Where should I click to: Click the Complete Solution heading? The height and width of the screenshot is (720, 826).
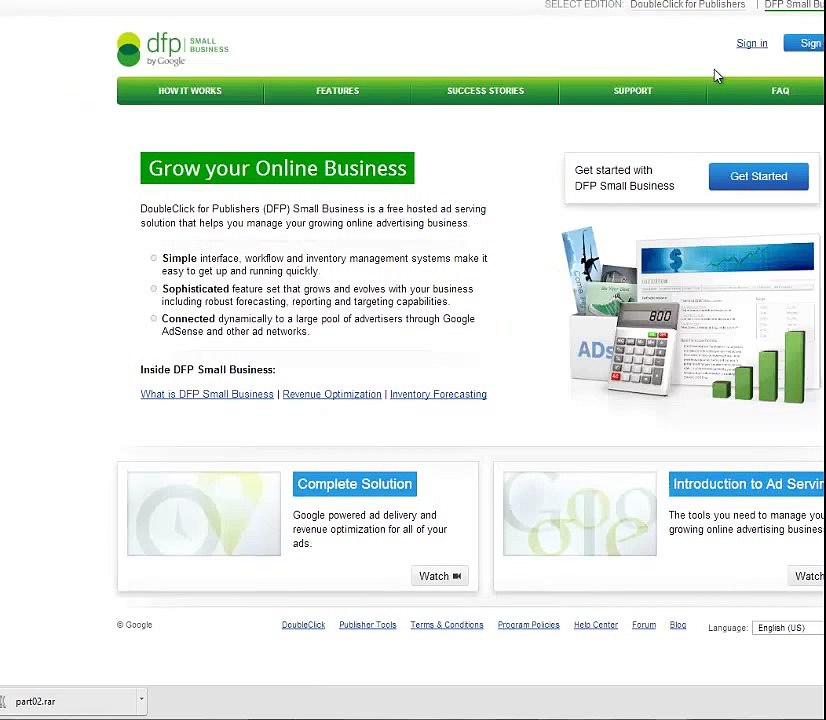(355, 484)
